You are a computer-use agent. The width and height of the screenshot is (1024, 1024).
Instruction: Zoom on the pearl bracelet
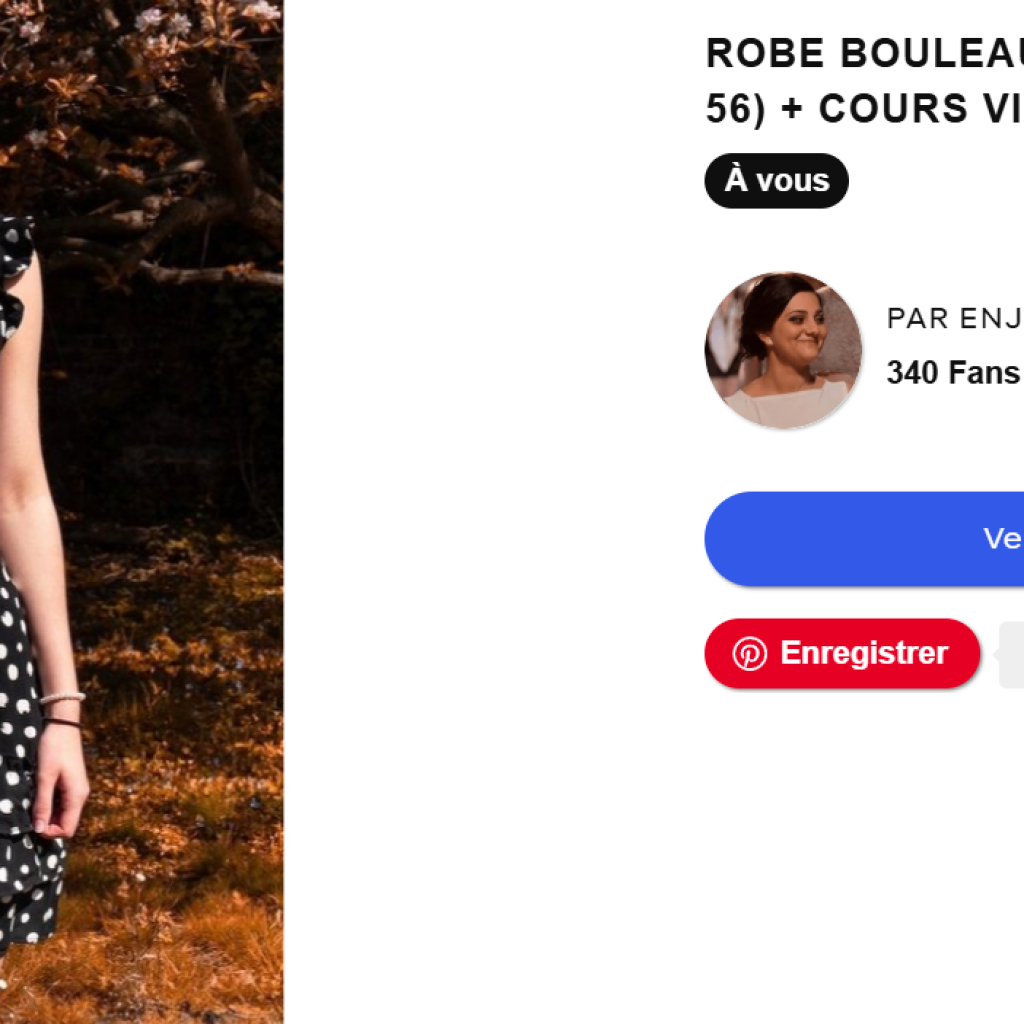coord(62,698)
